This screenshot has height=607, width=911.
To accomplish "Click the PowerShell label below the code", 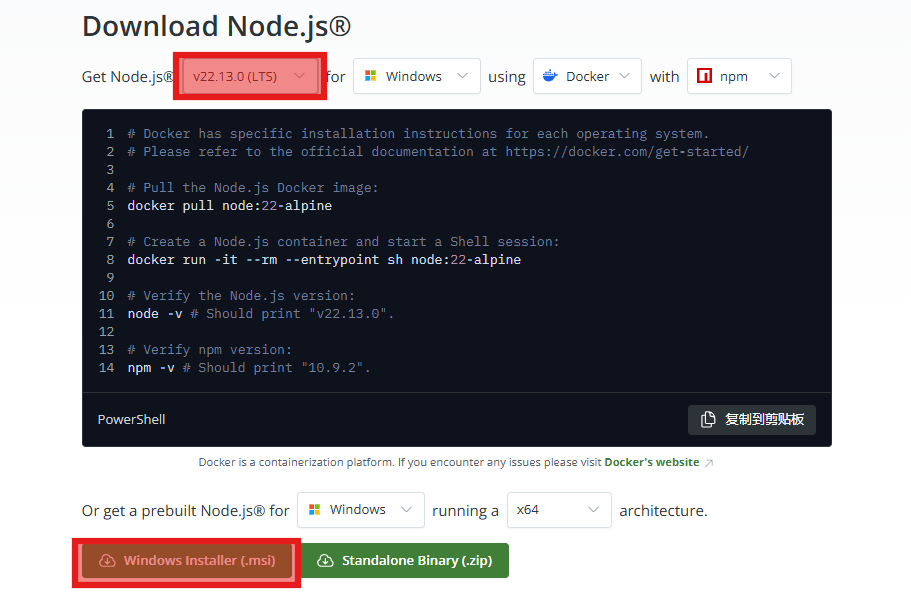I will click(131, 420).
